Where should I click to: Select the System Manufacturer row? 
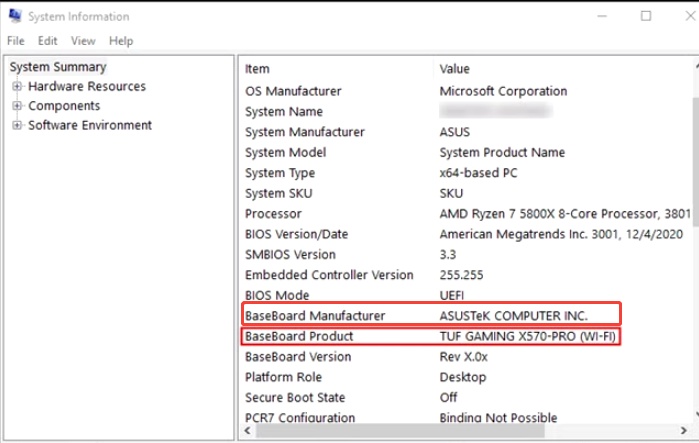(x=467, y=132)
